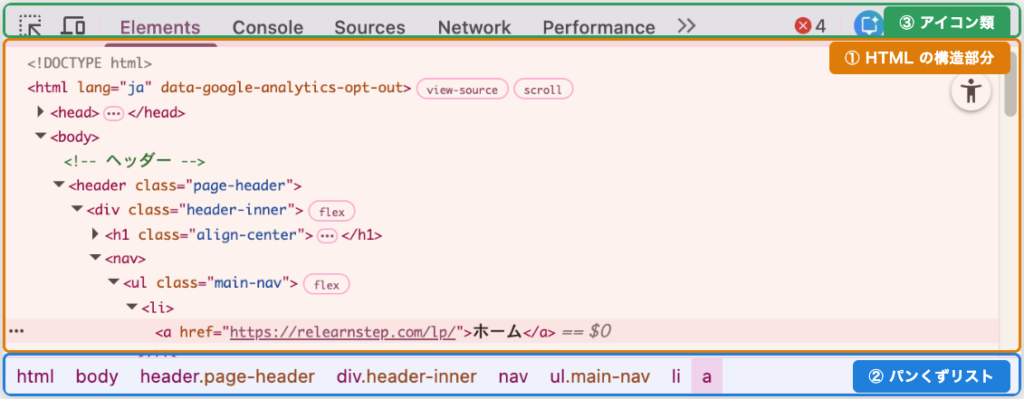
Task: Open the ellipsis beside the selected anchor row
Action: (16, 332)
